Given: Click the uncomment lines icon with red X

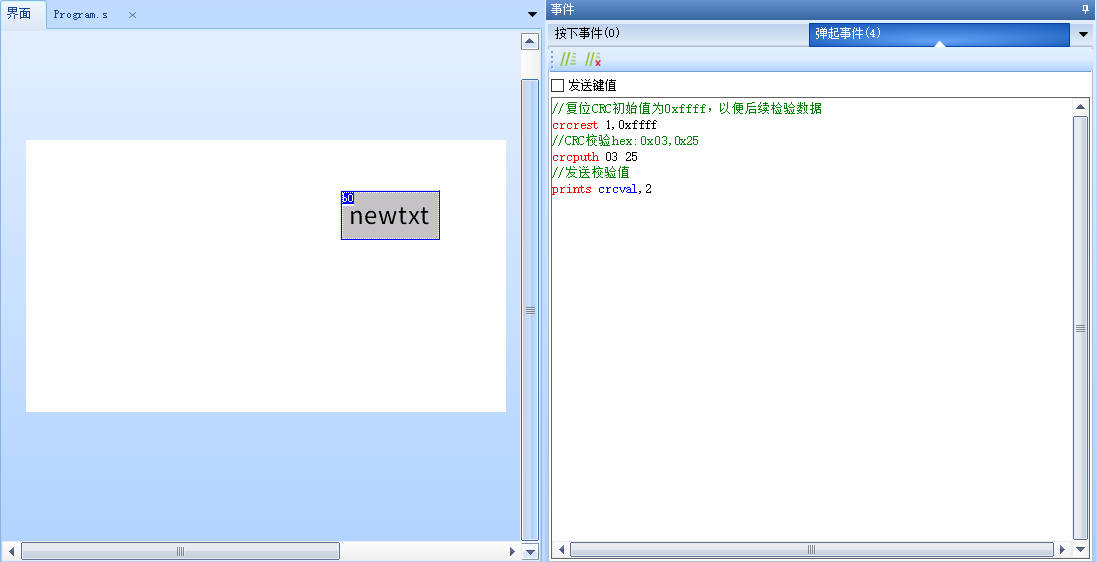Looking at the screenshot, I should tap(593, 60).
